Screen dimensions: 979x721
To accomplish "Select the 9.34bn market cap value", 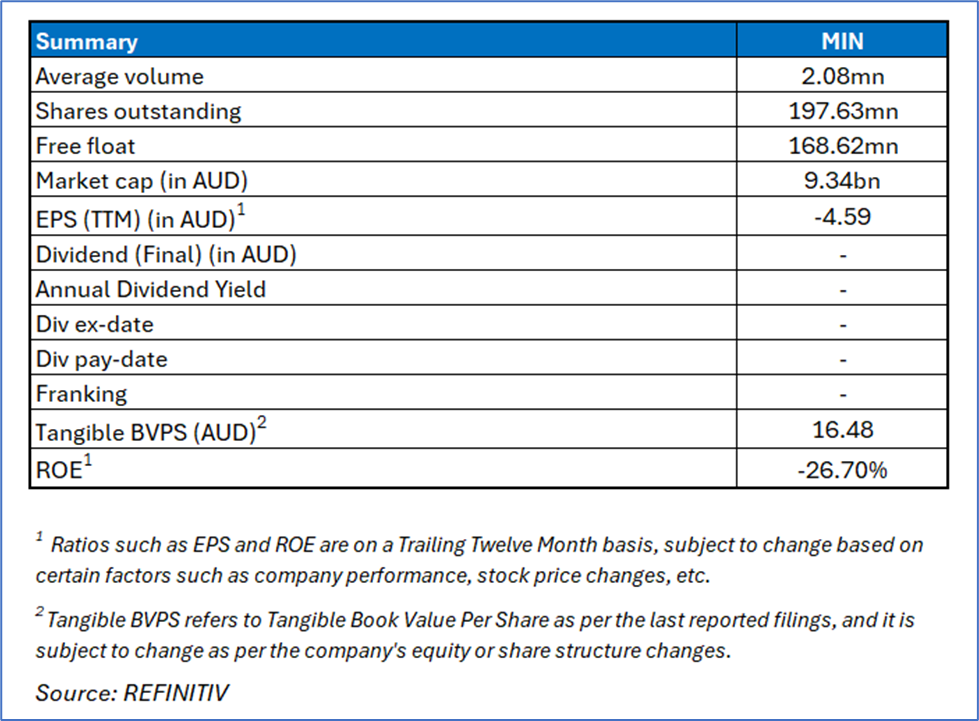I will (842, 181).
